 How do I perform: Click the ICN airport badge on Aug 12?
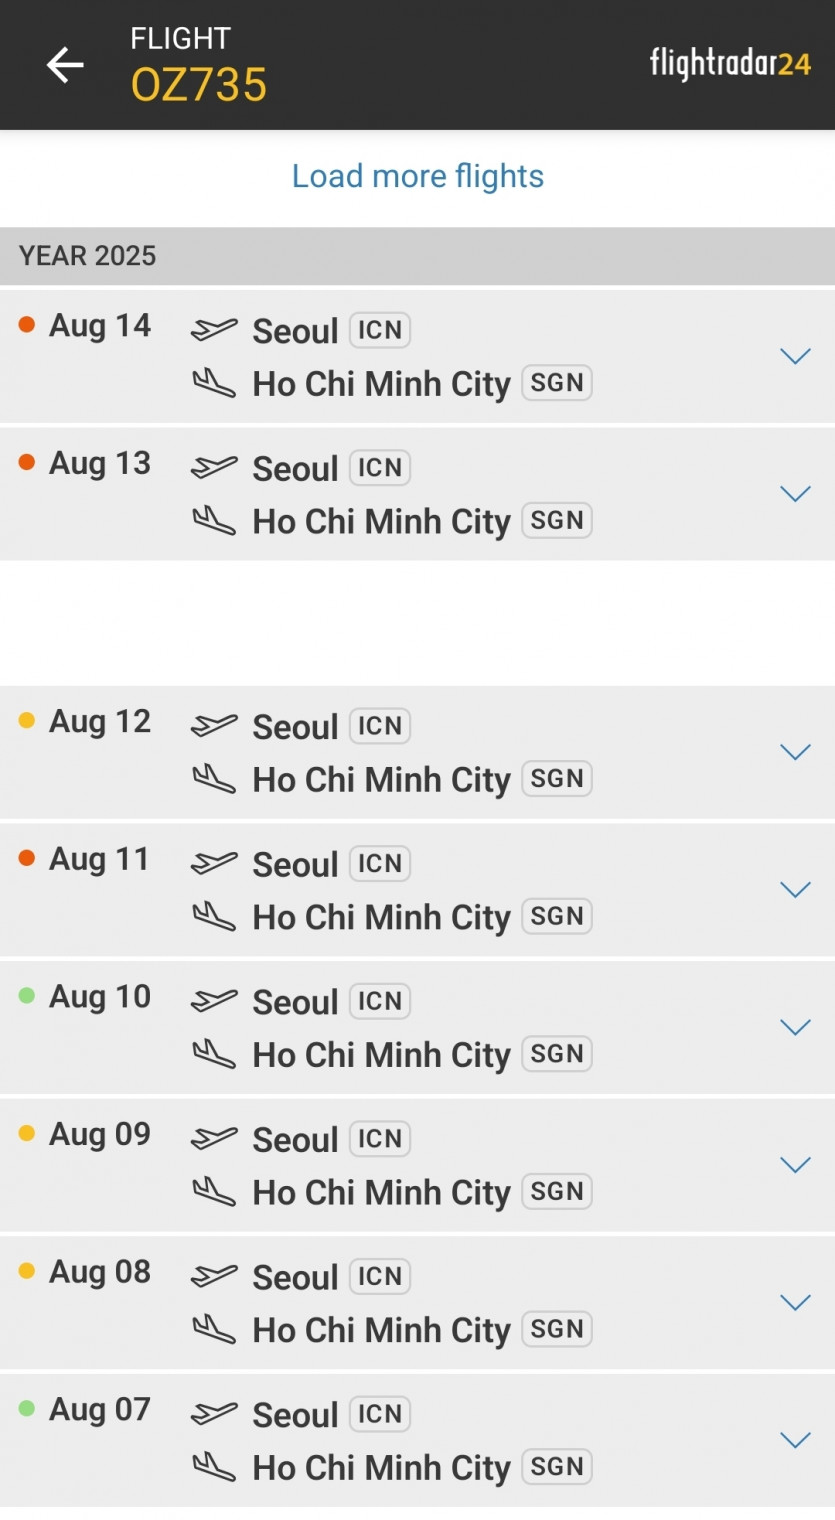(x=380, y=726)
